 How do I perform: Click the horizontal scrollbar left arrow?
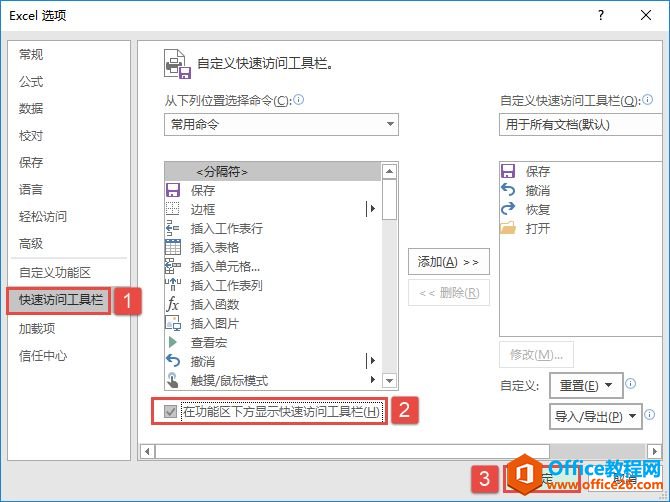pyautogui.click(x=148, y=451)
